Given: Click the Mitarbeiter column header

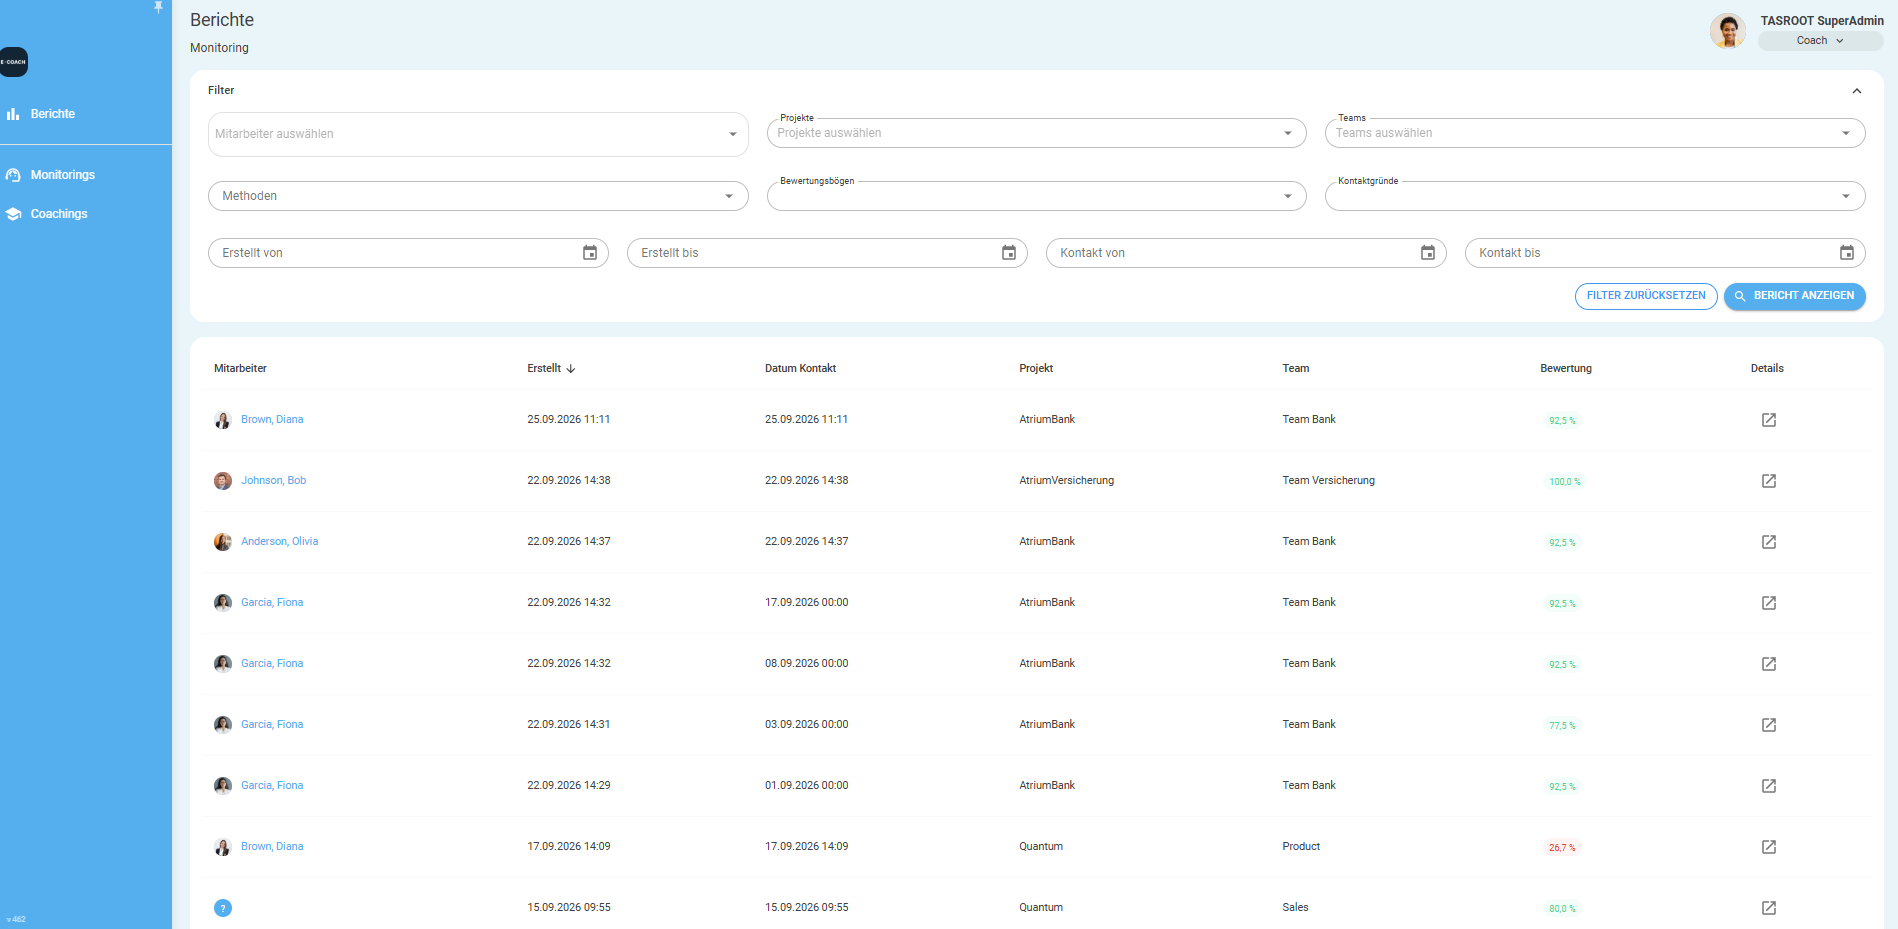Looking at the screenshot, I should (240, 369).
